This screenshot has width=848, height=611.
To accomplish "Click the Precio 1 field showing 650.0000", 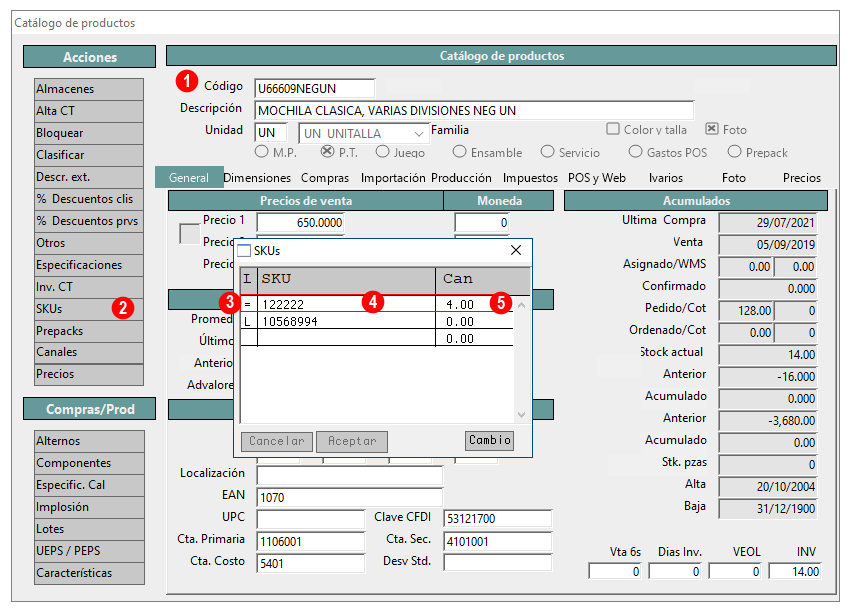I will (x=300, y=222).
